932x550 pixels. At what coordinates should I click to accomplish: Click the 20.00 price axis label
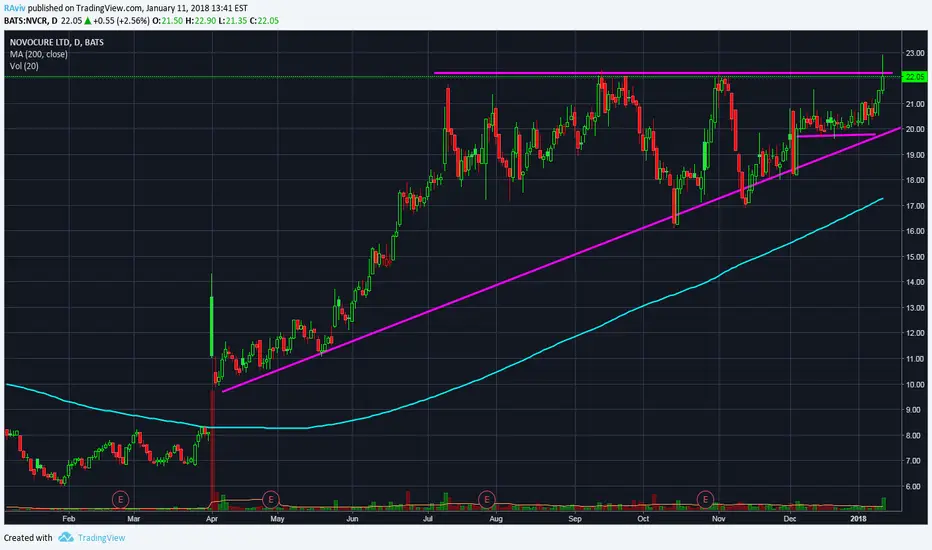click(915, 129)
